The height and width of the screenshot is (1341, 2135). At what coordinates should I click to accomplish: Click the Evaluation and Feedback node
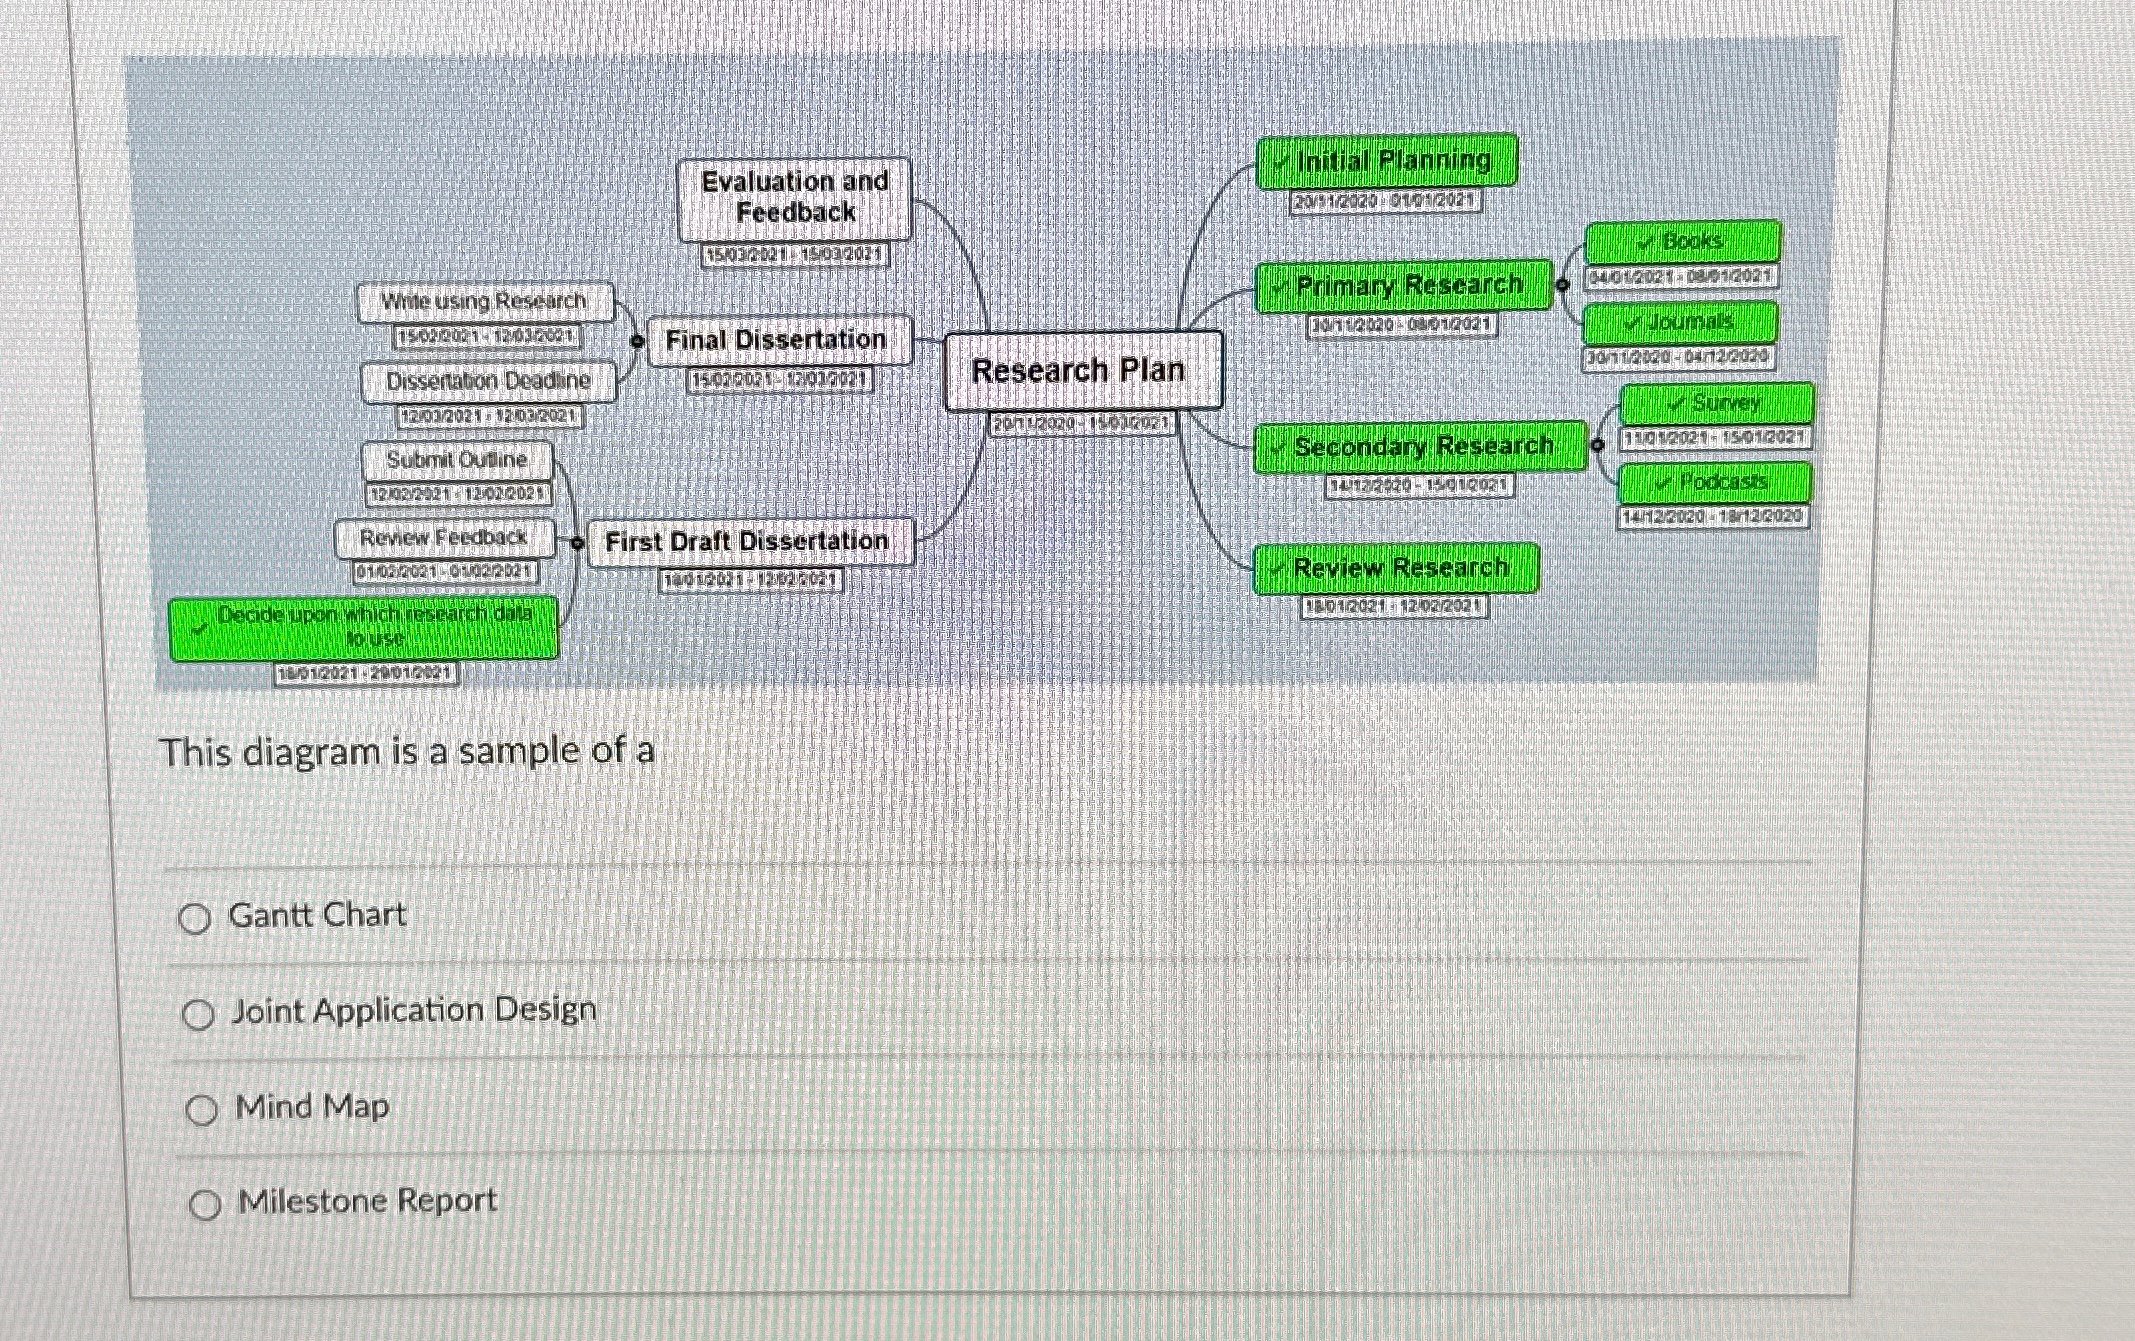point(794,198)
